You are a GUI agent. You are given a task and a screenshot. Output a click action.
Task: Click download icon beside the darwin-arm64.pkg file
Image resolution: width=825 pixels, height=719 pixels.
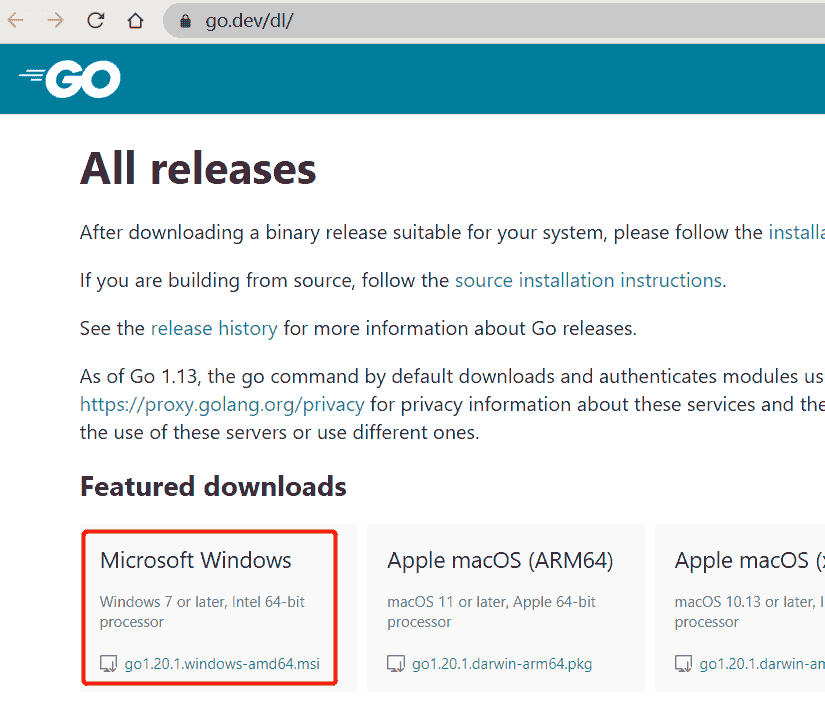(x=396, y=663)
